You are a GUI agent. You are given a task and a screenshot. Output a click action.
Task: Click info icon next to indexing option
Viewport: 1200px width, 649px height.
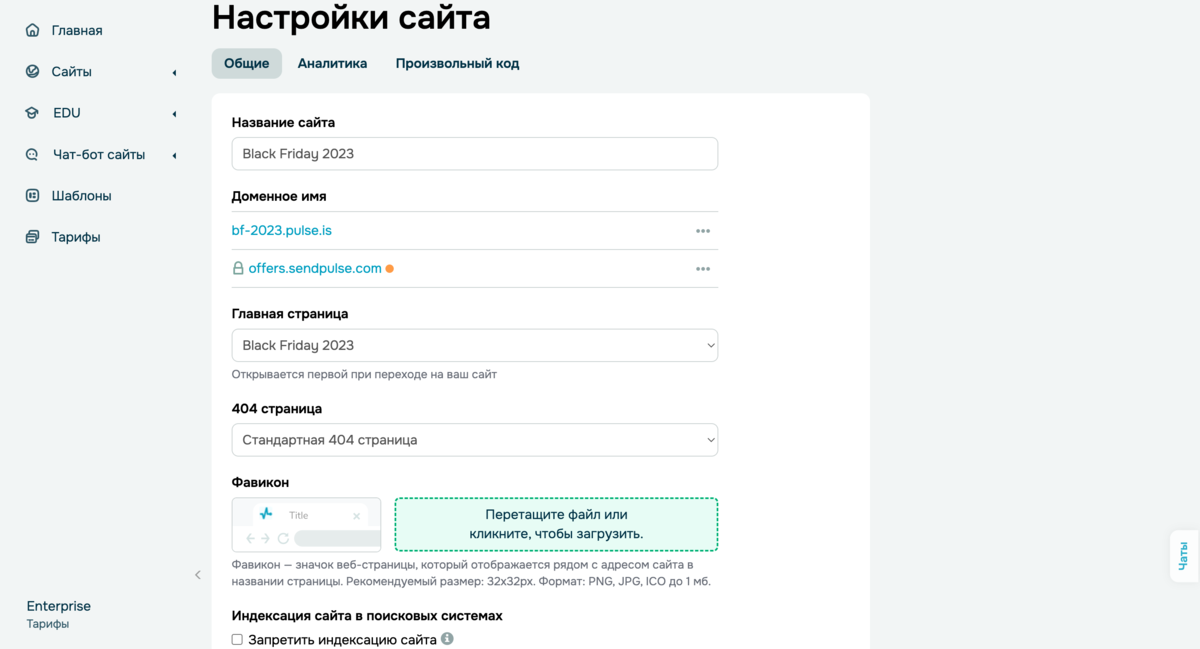click(x=448, y=639)
